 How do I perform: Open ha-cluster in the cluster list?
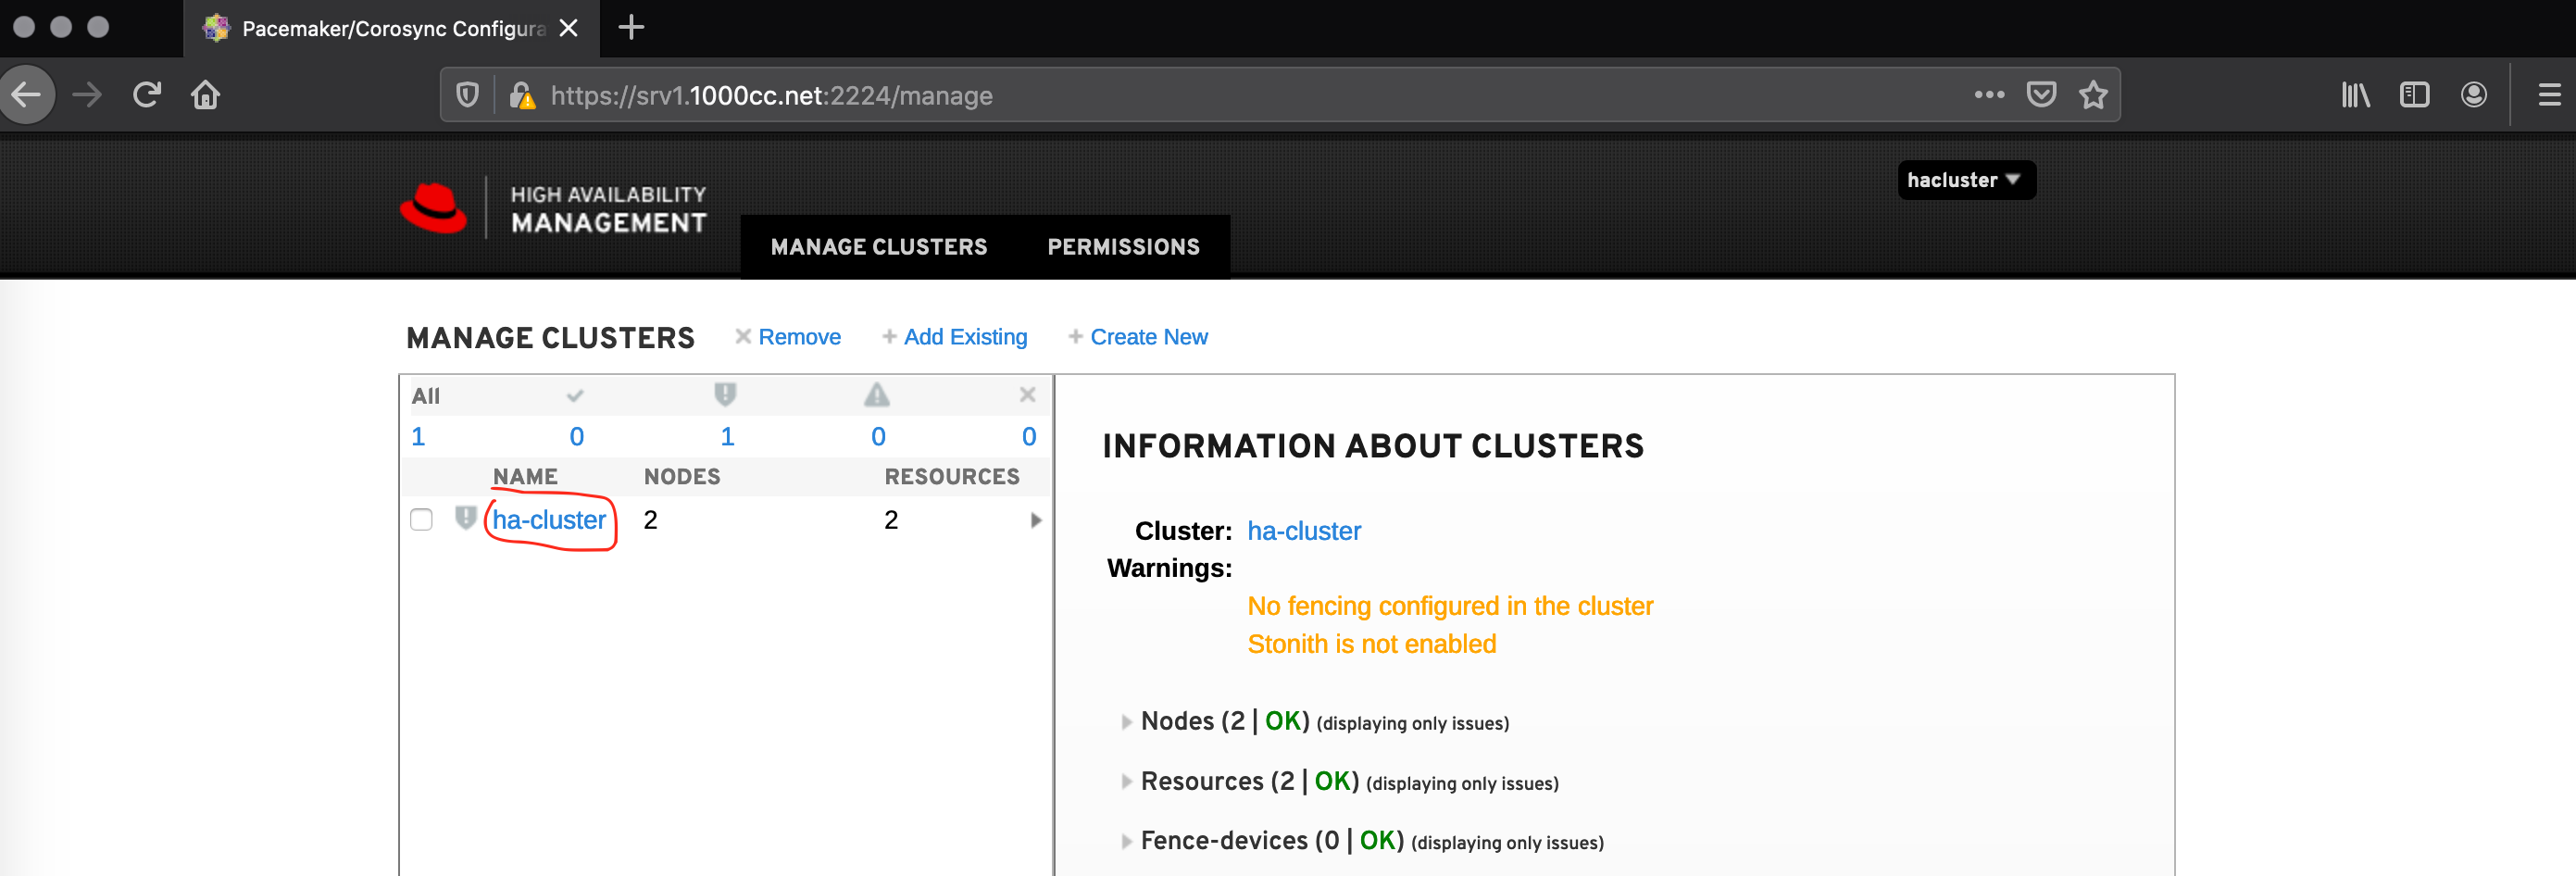point(549,520)
